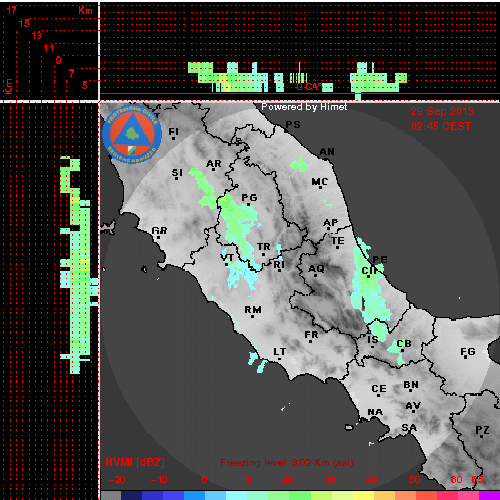Screen dimensions: 500x500
Task: Click the PS city label on map
Action: point(293,125)
